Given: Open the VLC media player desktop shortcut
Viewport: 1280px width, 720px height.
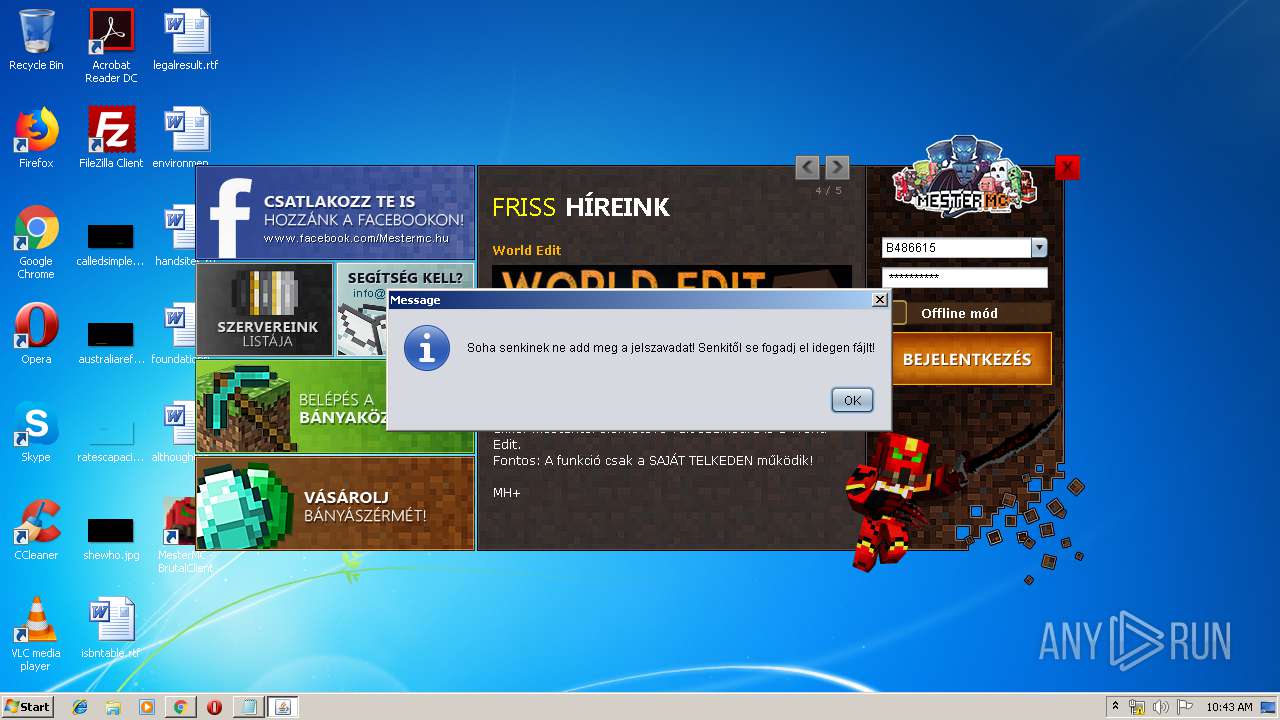Looking at the screenshot, I should [36, 634].
